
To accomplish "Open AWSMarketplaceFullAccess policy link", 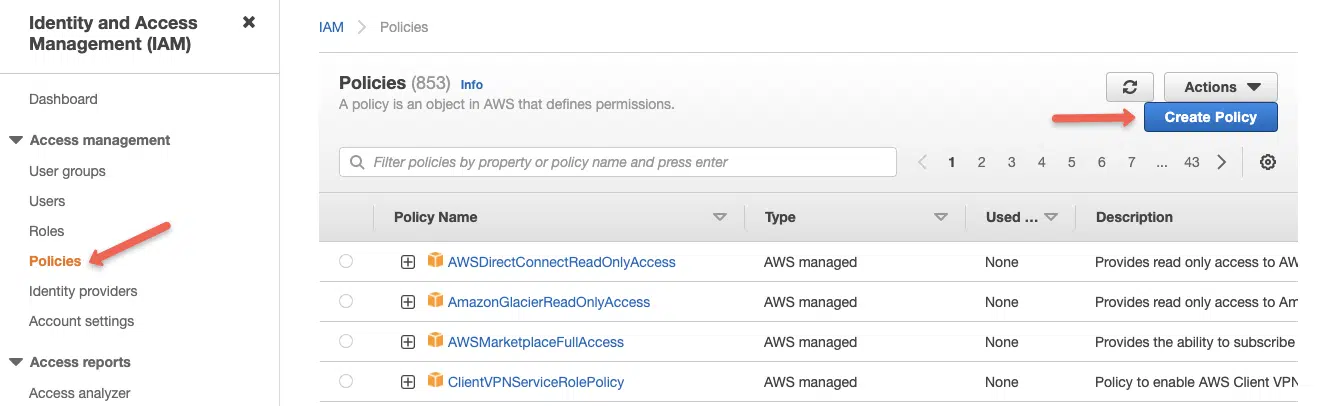I will (x=536, y=342).
